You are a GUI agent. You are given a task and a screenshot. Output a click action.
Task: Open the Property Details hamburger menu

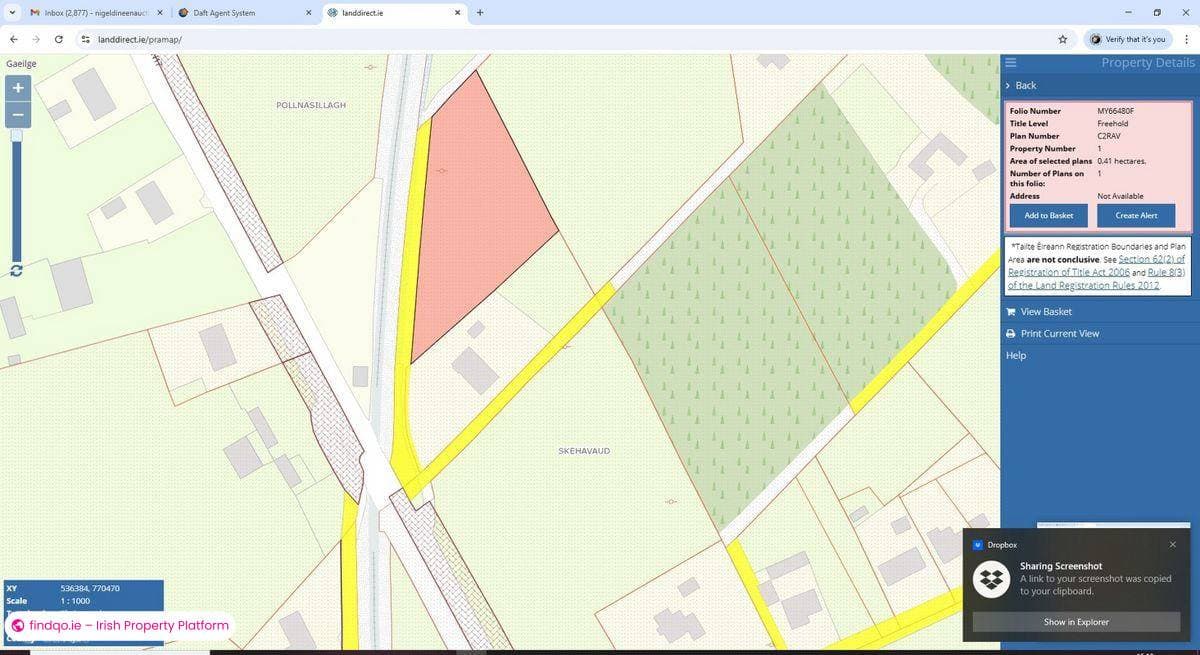coord(1010,62)
